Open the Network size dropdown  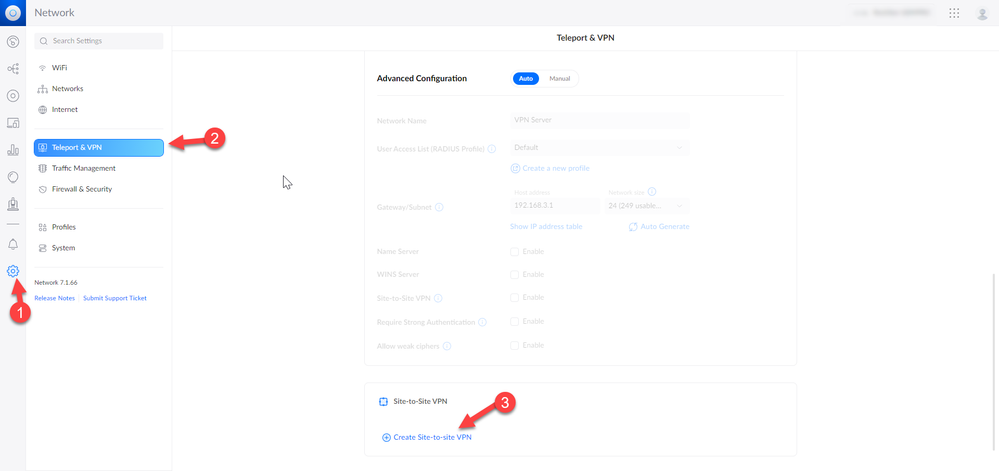647,206
